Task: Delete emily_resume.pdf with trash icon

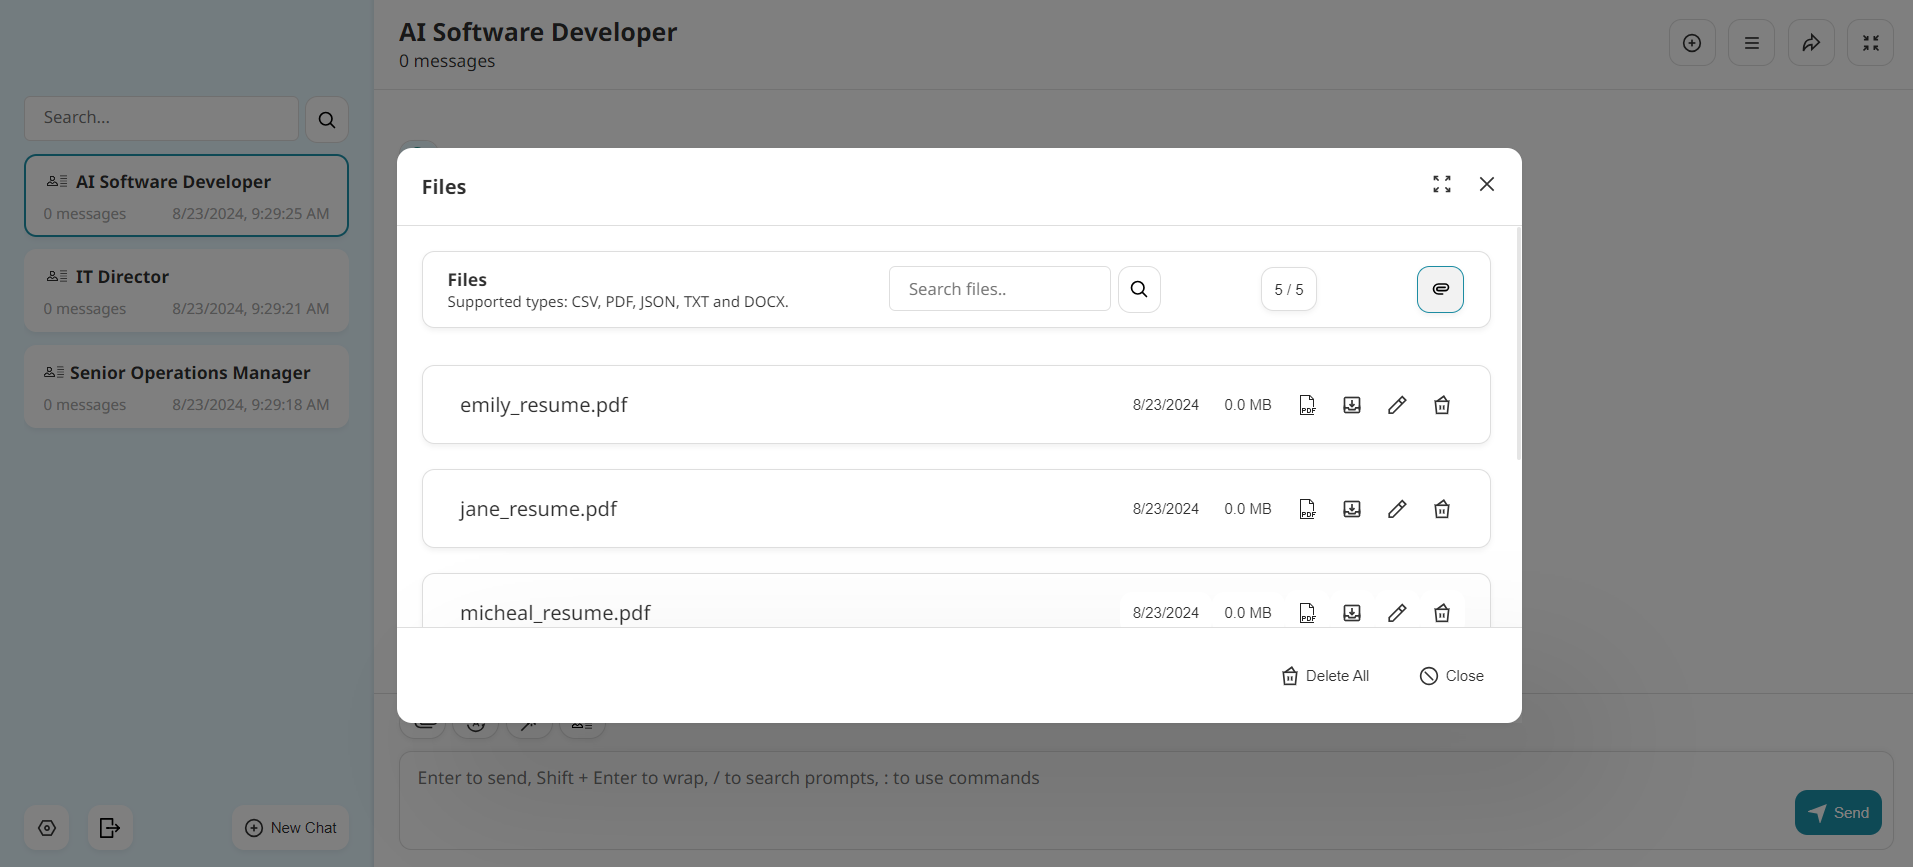Action: click(1442, 405)
